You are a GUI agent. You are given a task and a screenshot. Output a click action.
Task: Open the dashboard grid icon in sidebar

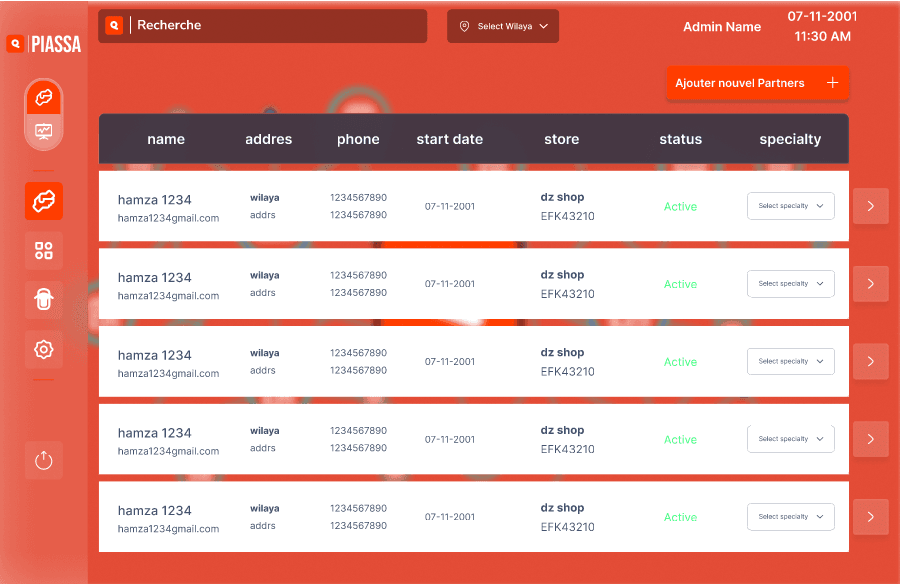[x=44, y=250]
